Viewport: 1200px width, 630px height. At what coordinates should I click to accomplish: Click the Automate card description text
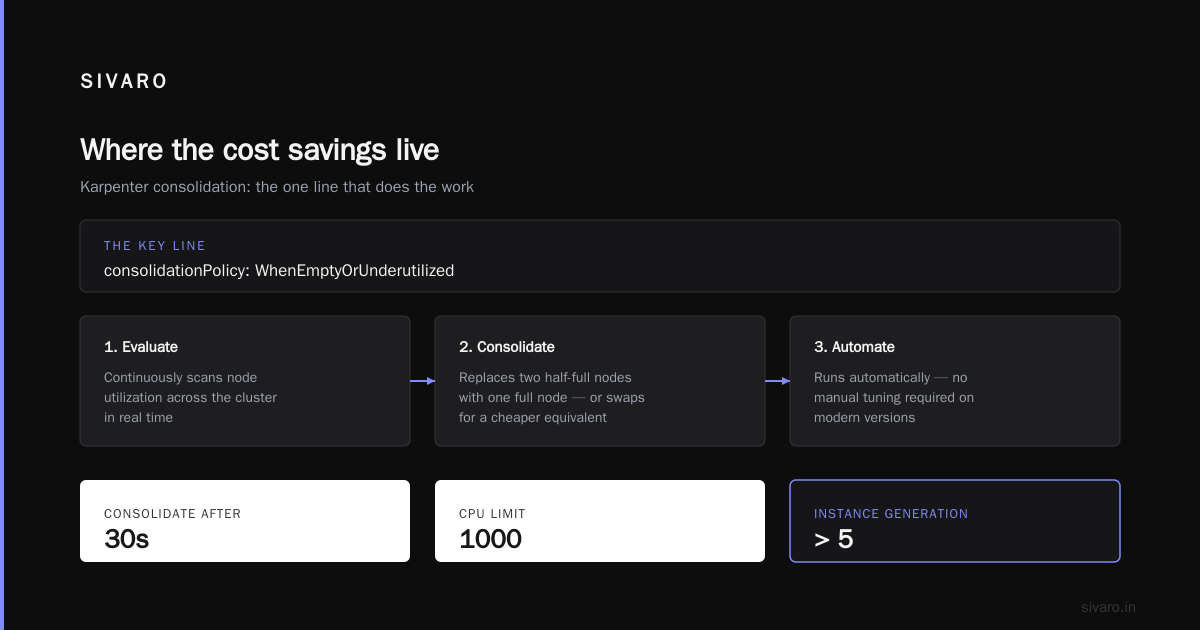point(894,398)
